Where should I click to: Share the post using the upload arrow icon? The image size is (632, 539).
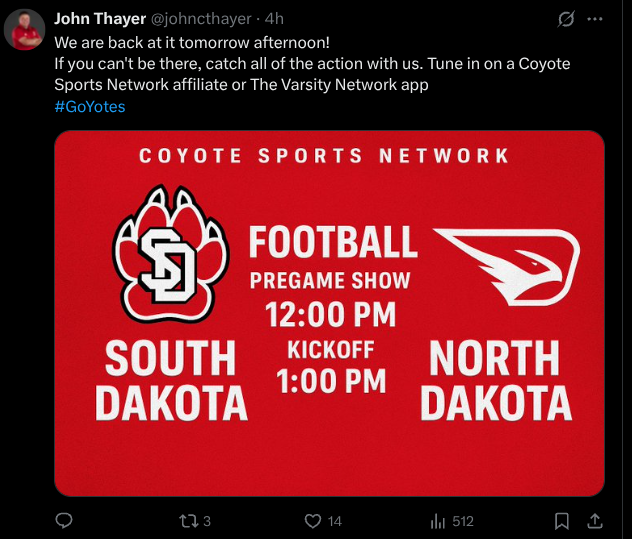(x=593, y=521)
